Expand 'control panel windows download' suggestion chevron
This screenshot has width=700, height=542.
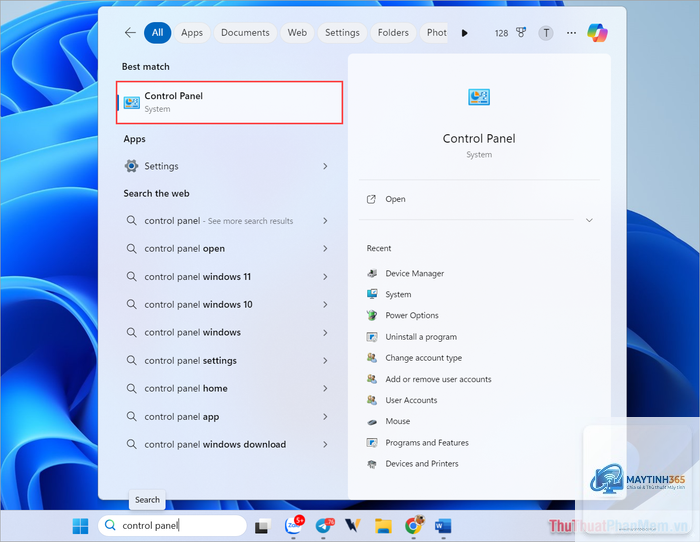(x=325, y=444)
